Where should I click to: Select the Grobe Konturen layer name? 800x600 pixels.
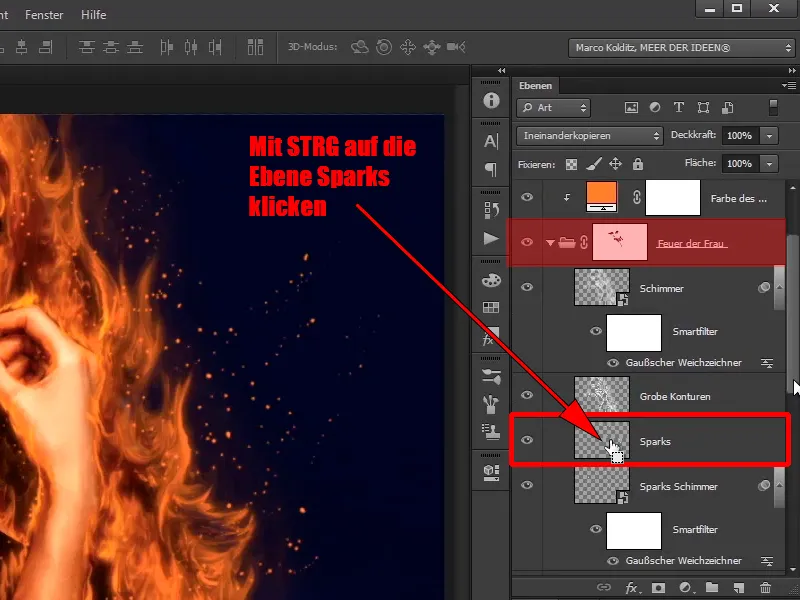click(675, 396)
